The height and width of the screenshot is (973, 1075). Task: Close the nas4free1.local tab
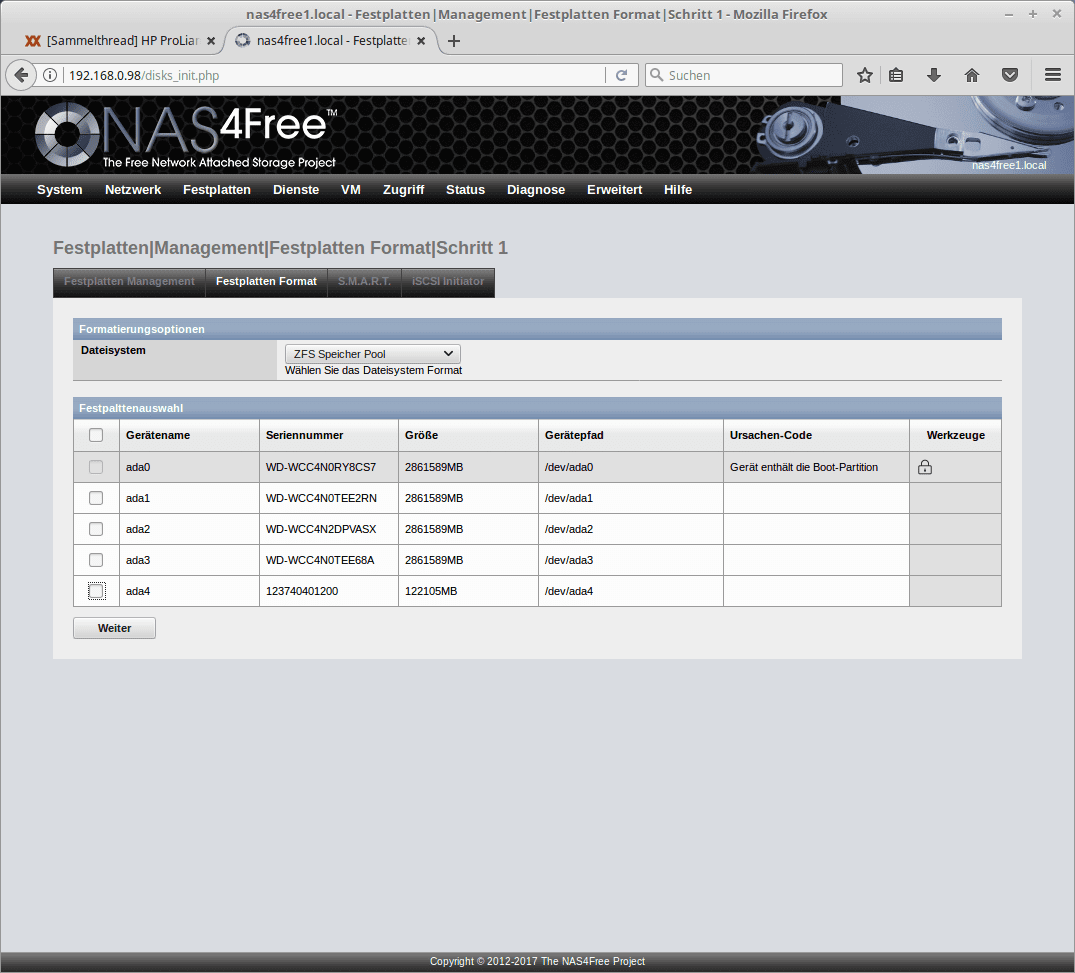[x=421, y=41]
